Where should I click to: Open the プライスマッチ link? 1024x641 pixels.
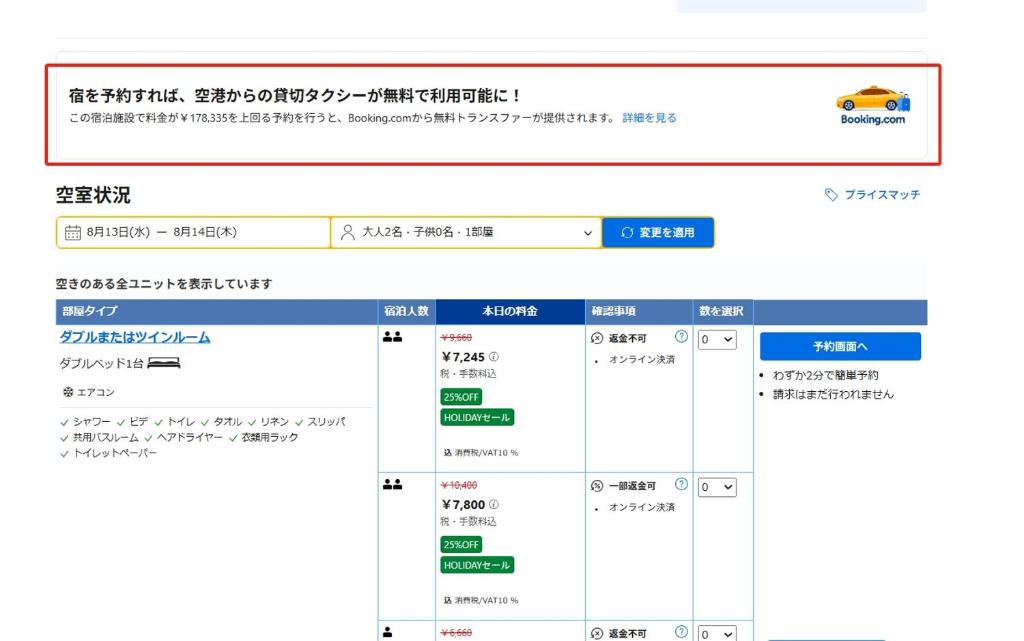tap(884, 195)
